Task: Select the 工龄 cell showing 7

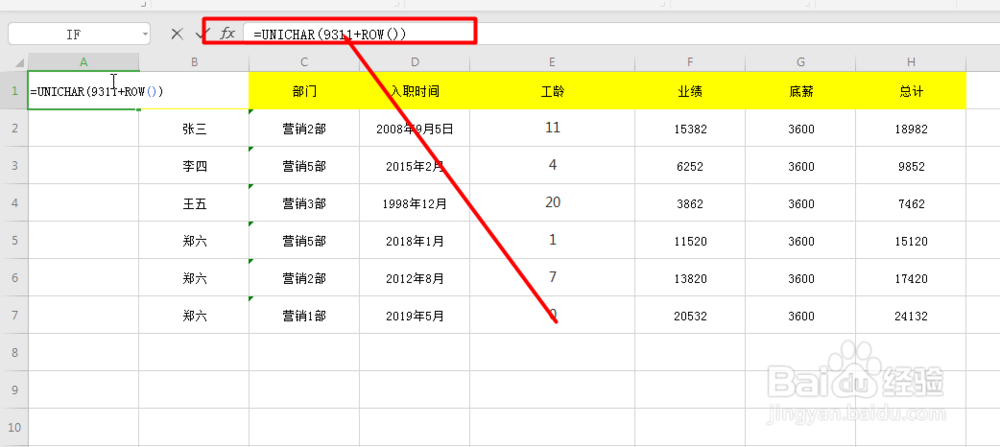Action: point(552,278)
